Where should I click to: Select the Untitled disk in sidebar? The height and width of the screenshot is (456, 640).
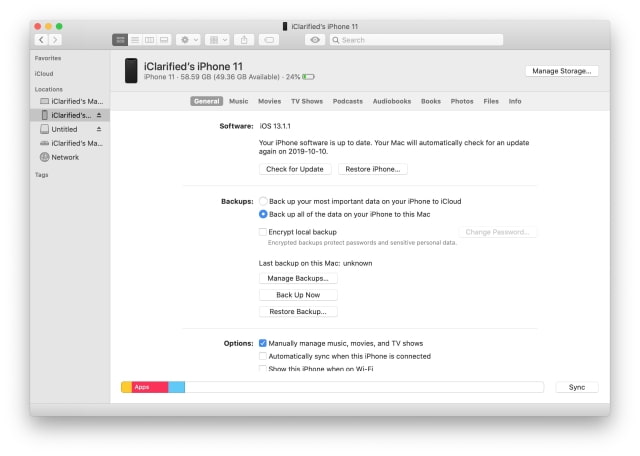[70, 129]
